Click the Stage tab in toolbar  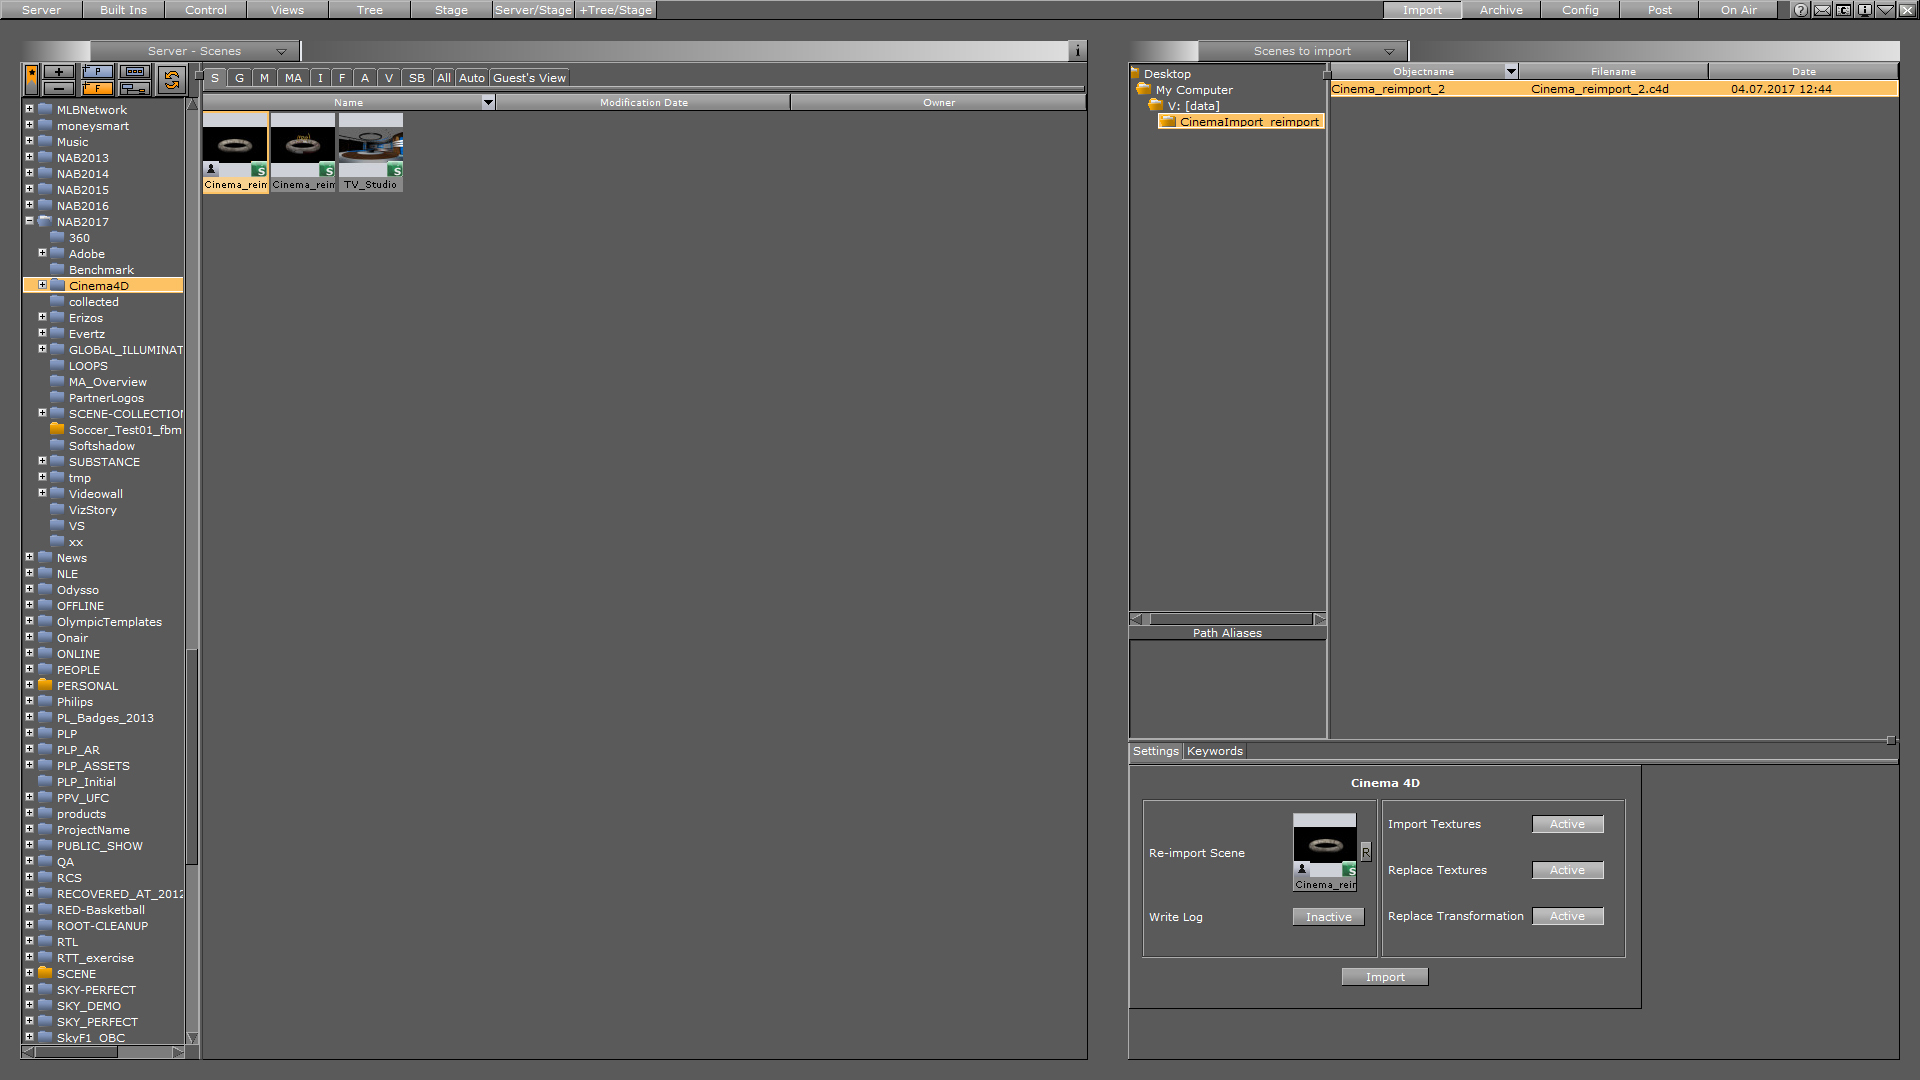pos(451,11)
